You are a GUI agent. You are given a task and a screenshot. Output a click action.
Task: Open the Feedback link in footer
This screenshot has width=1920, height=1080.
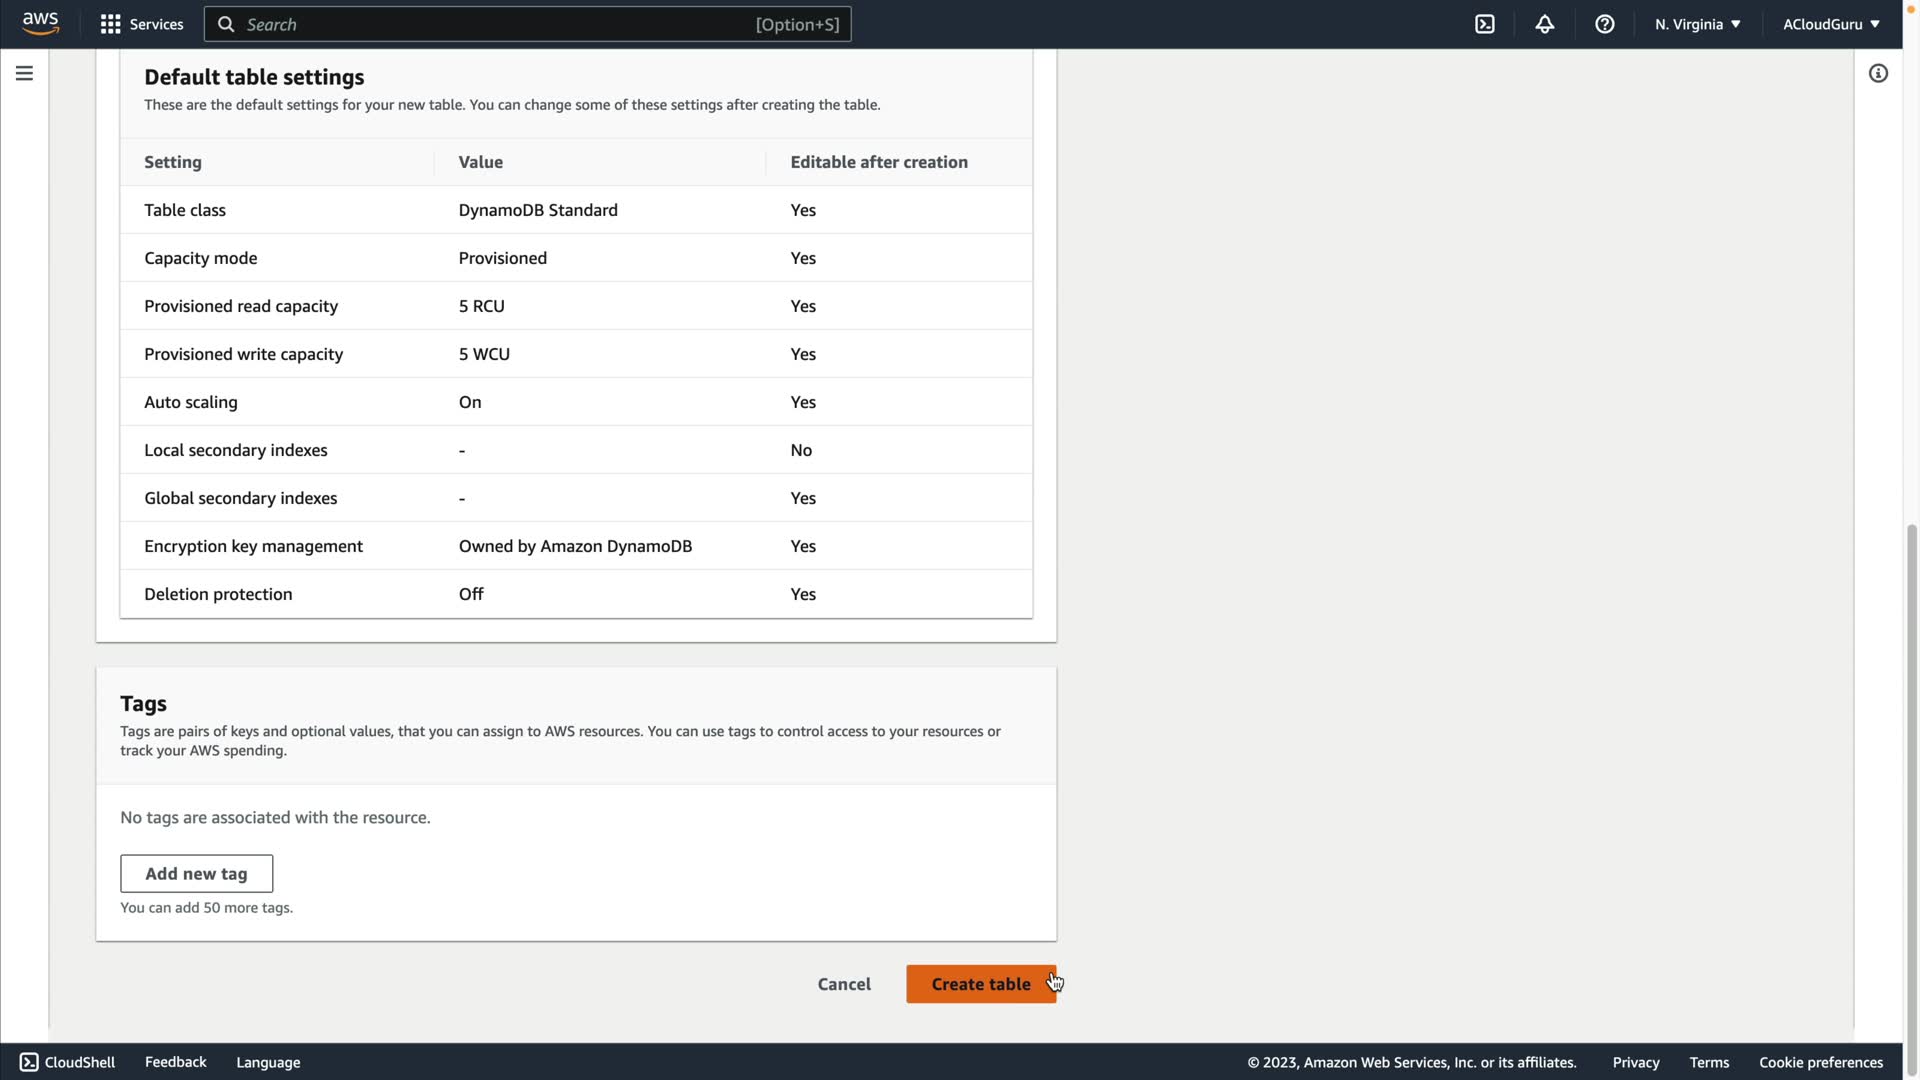[175, 1062]
